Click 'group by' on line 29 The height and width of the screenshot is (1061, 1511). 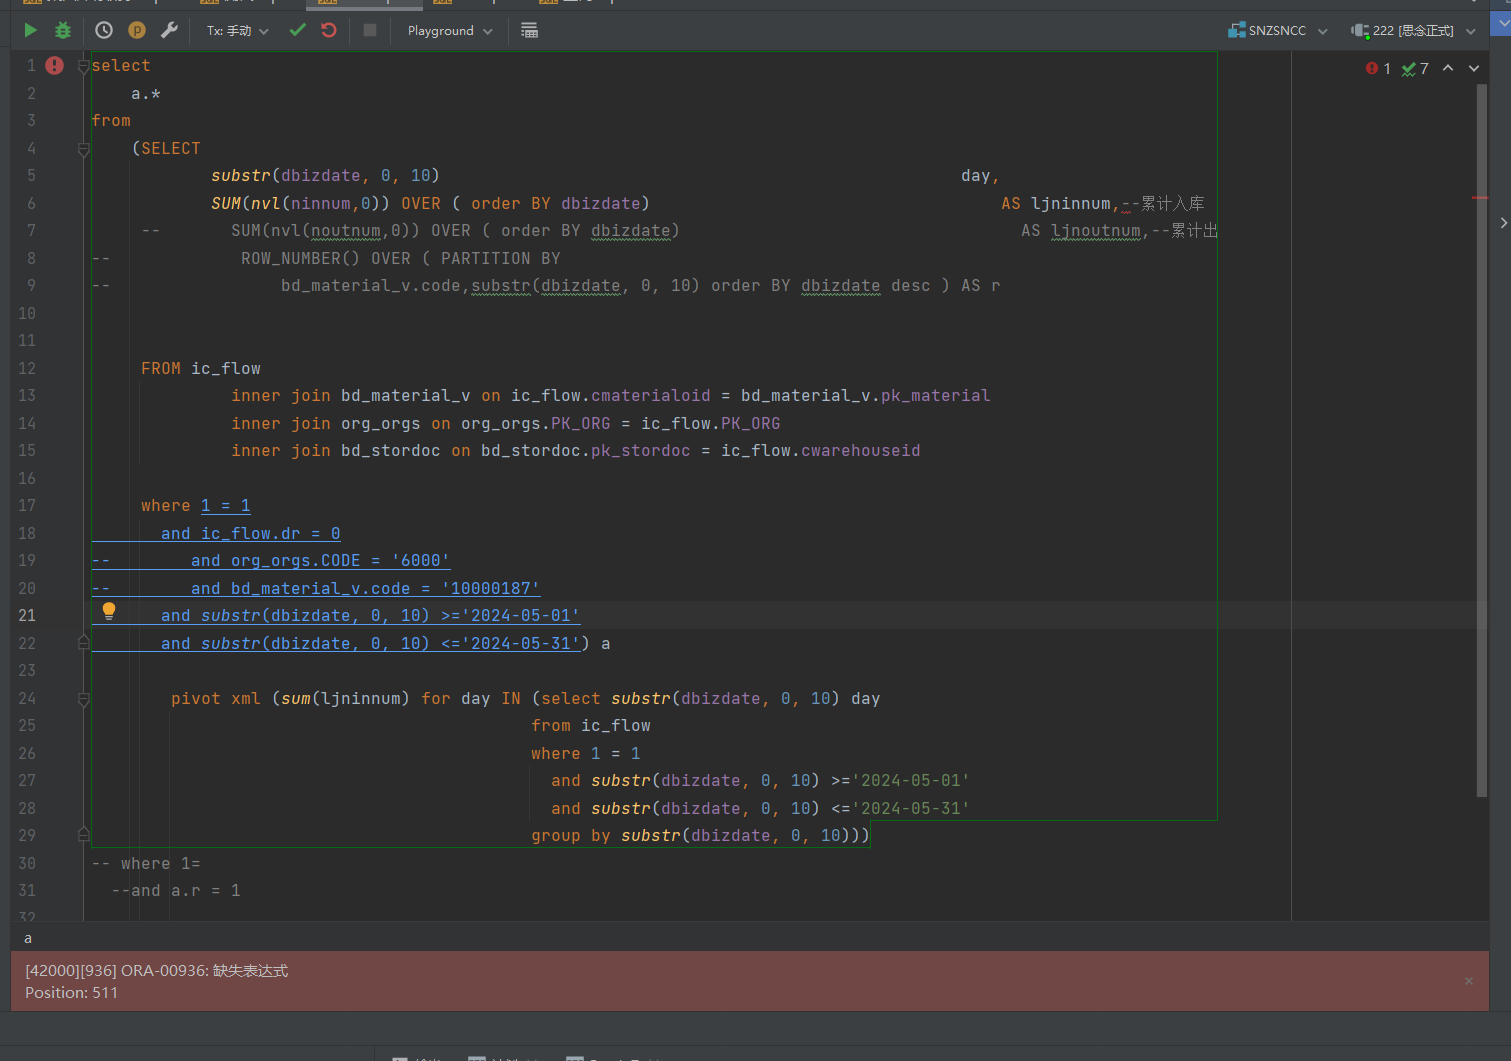pyautogui.click(x=571, y=836)
